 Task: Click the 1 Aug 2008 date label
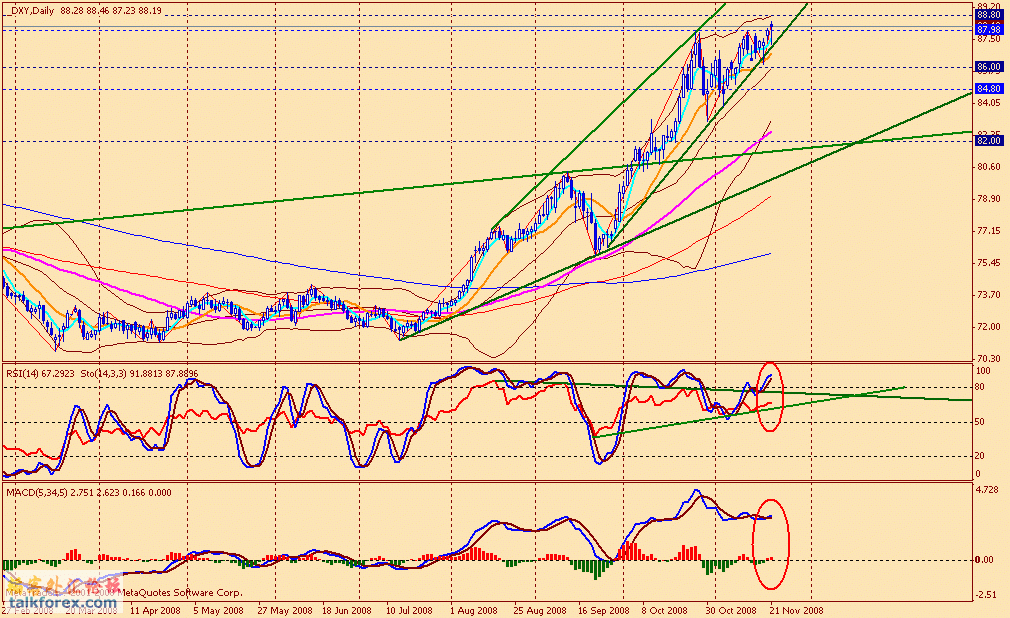(x=474, y=610)
